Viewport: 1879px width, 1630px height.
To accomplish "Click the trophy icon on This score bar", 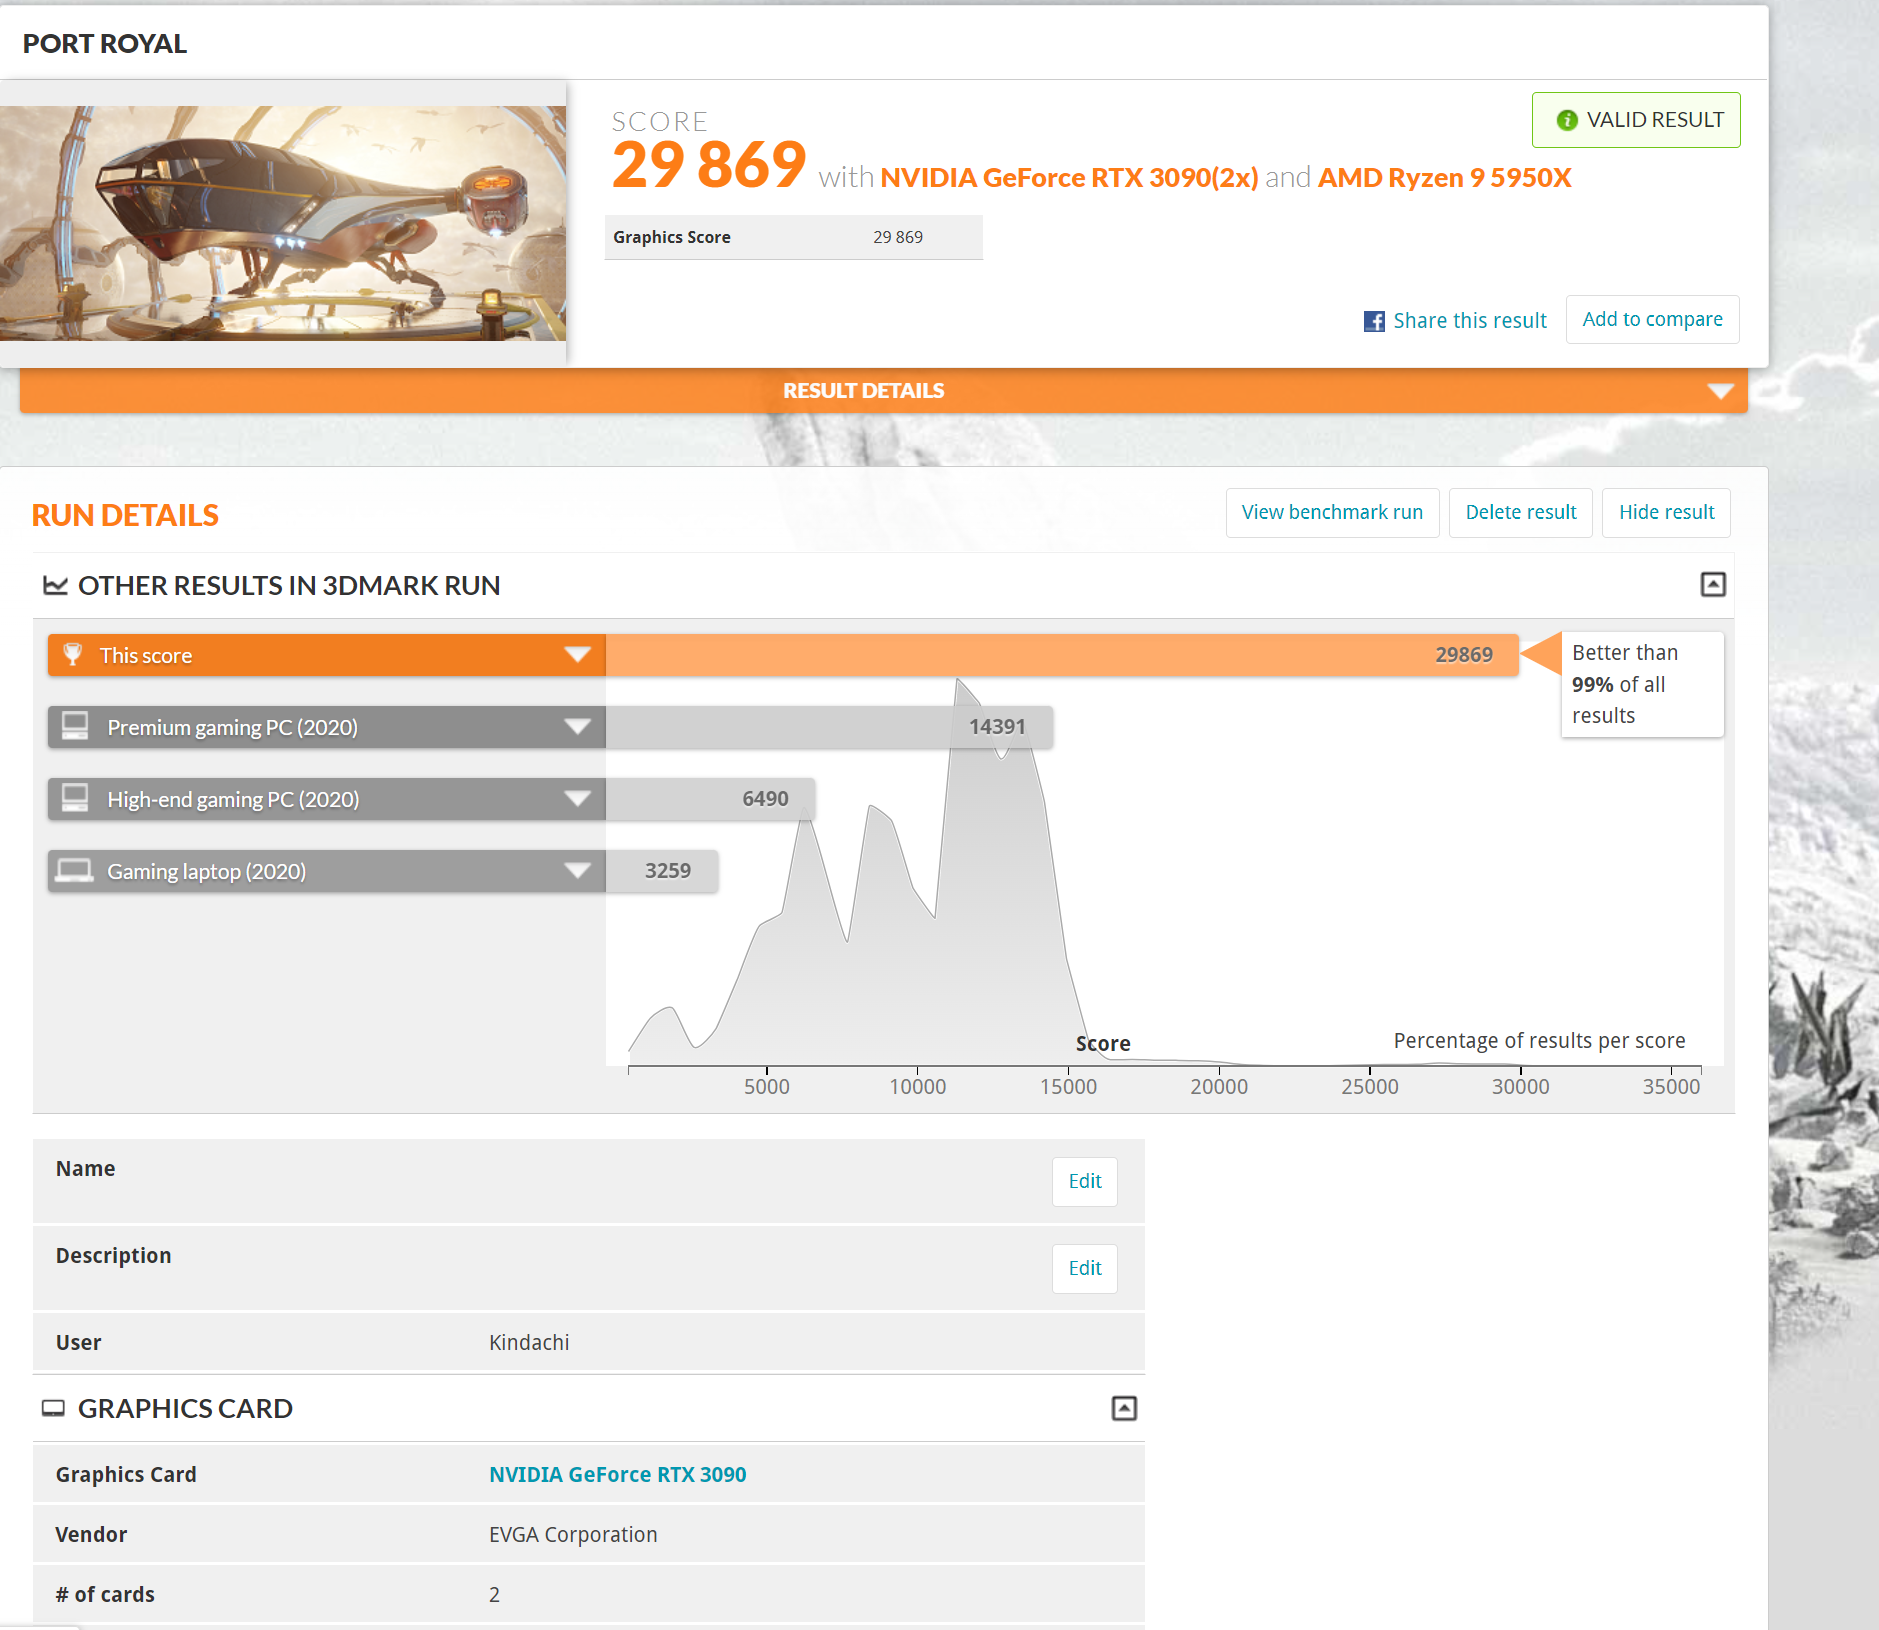I will (x=73, y=655).
